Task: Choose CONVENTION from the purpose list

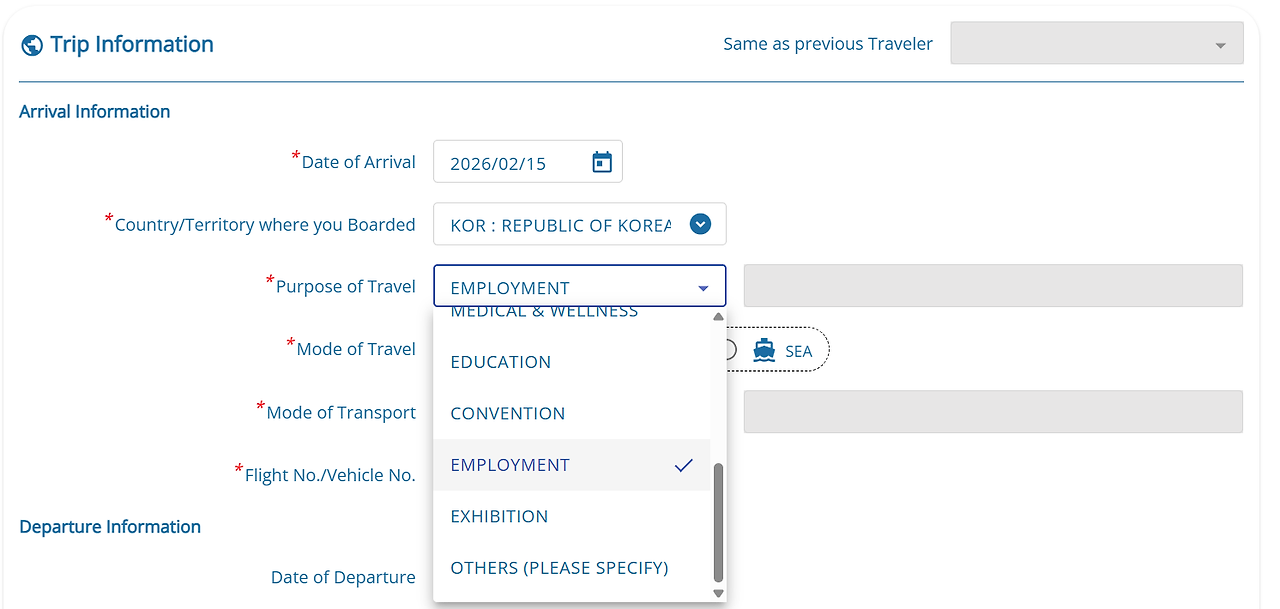Action: tap(508, 414)
